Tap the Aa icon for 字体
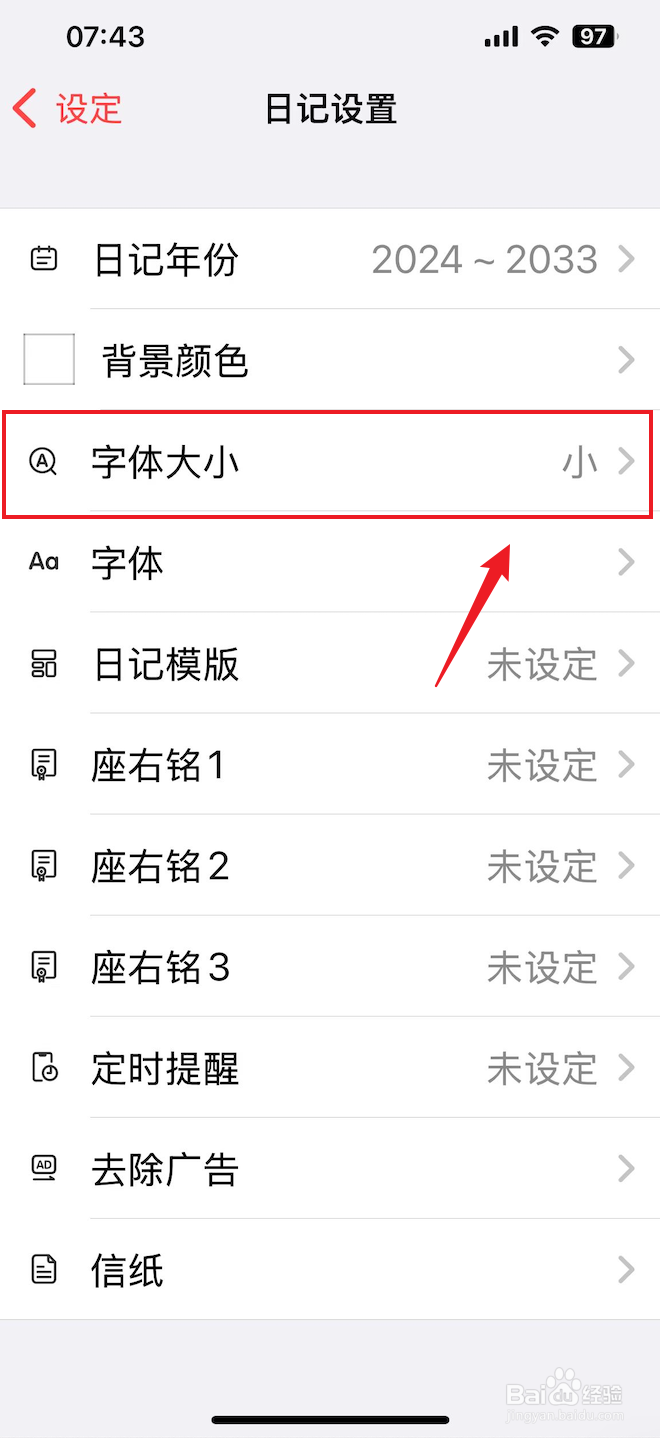Viewport: 660px width, 1438px height. point(43,563)
